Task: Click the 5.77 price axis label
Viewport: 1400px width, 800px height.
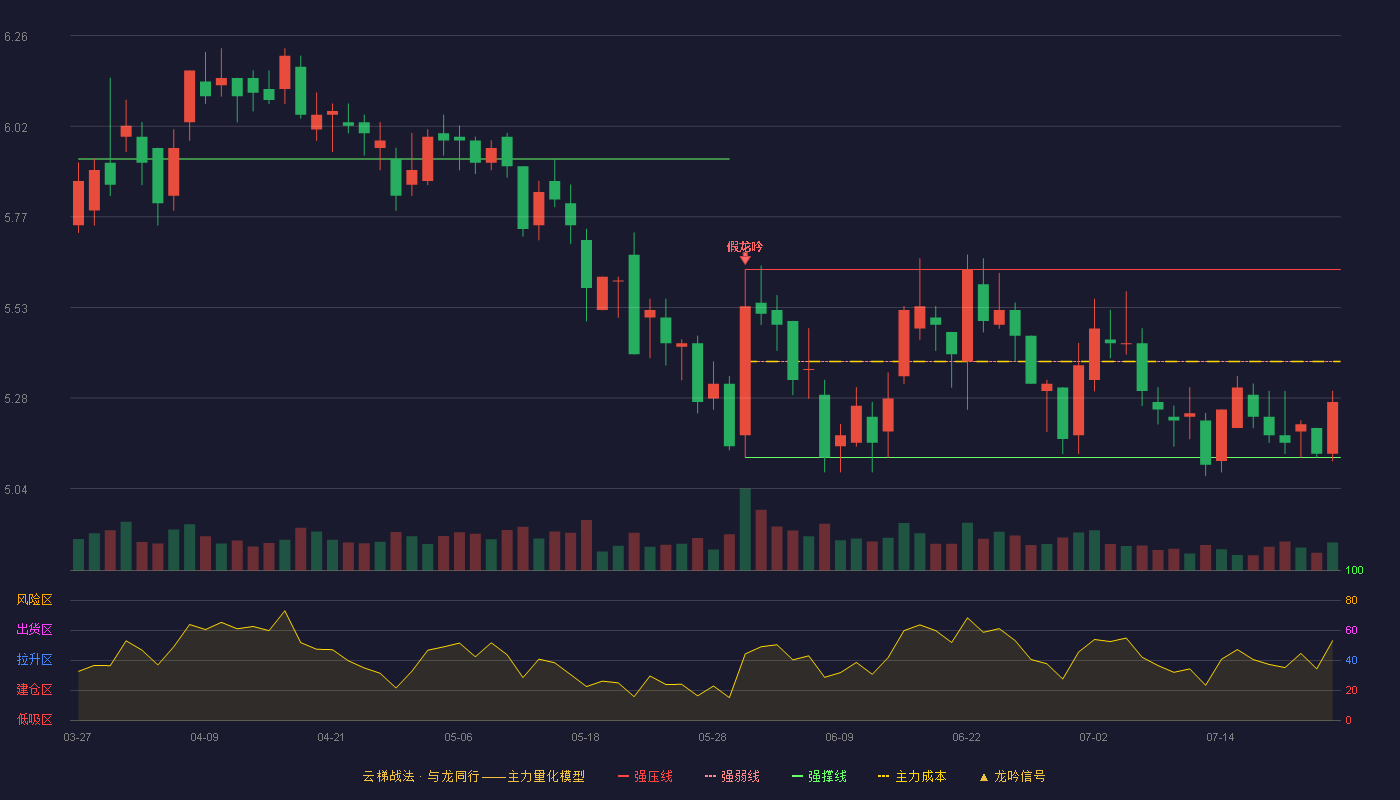Action: (16, 218)
